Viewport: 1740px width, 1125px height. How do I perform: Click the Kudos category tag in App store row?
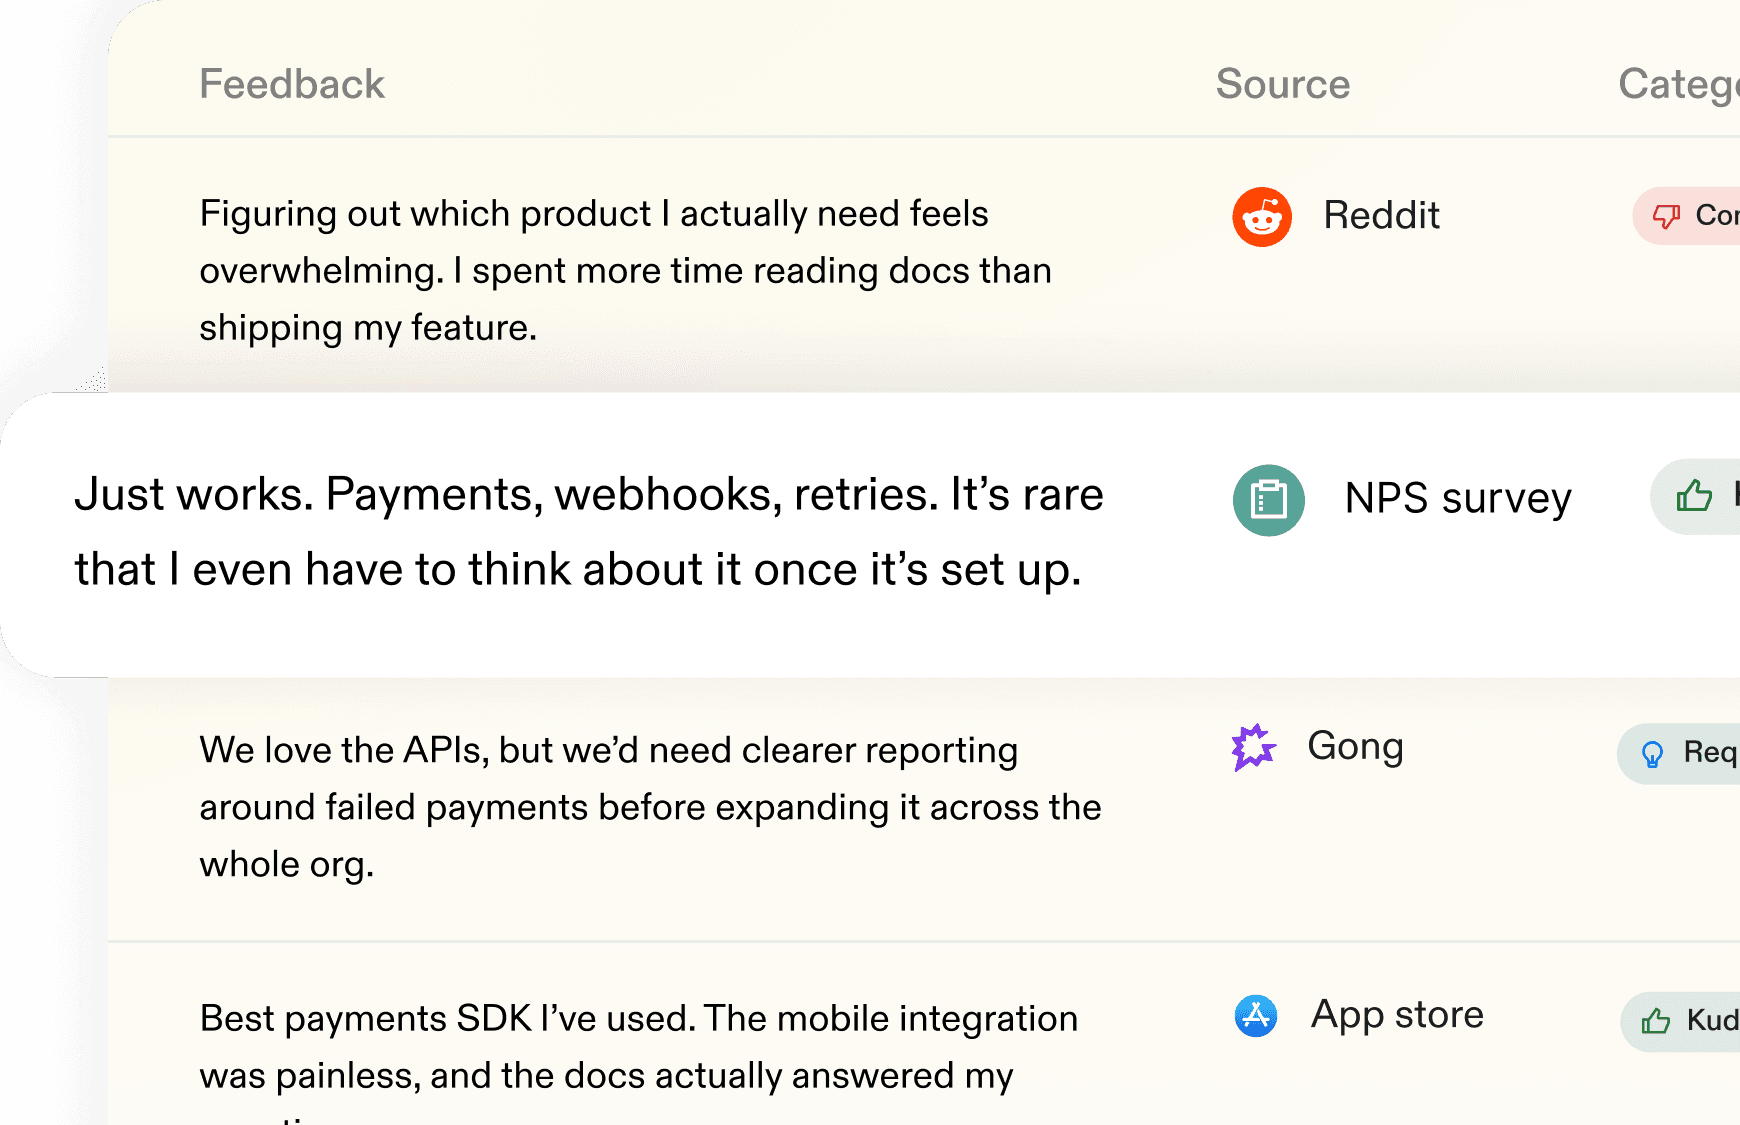[1682, 1021]
